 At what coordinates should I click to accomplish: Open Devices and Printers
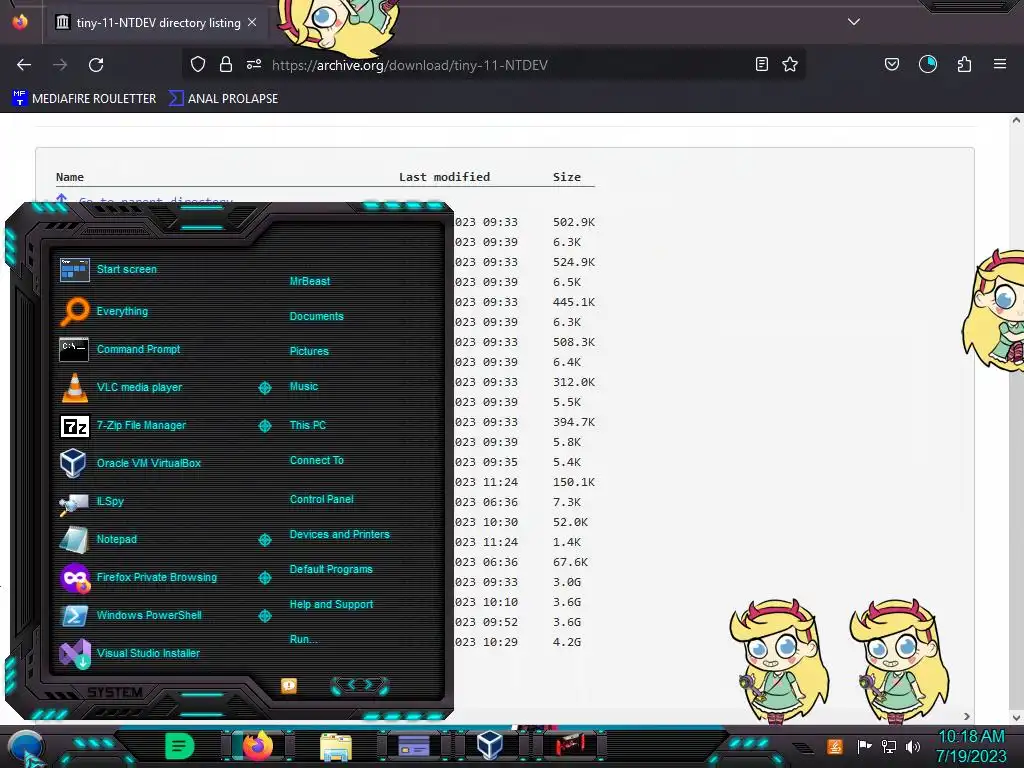(x=340, y=534)
